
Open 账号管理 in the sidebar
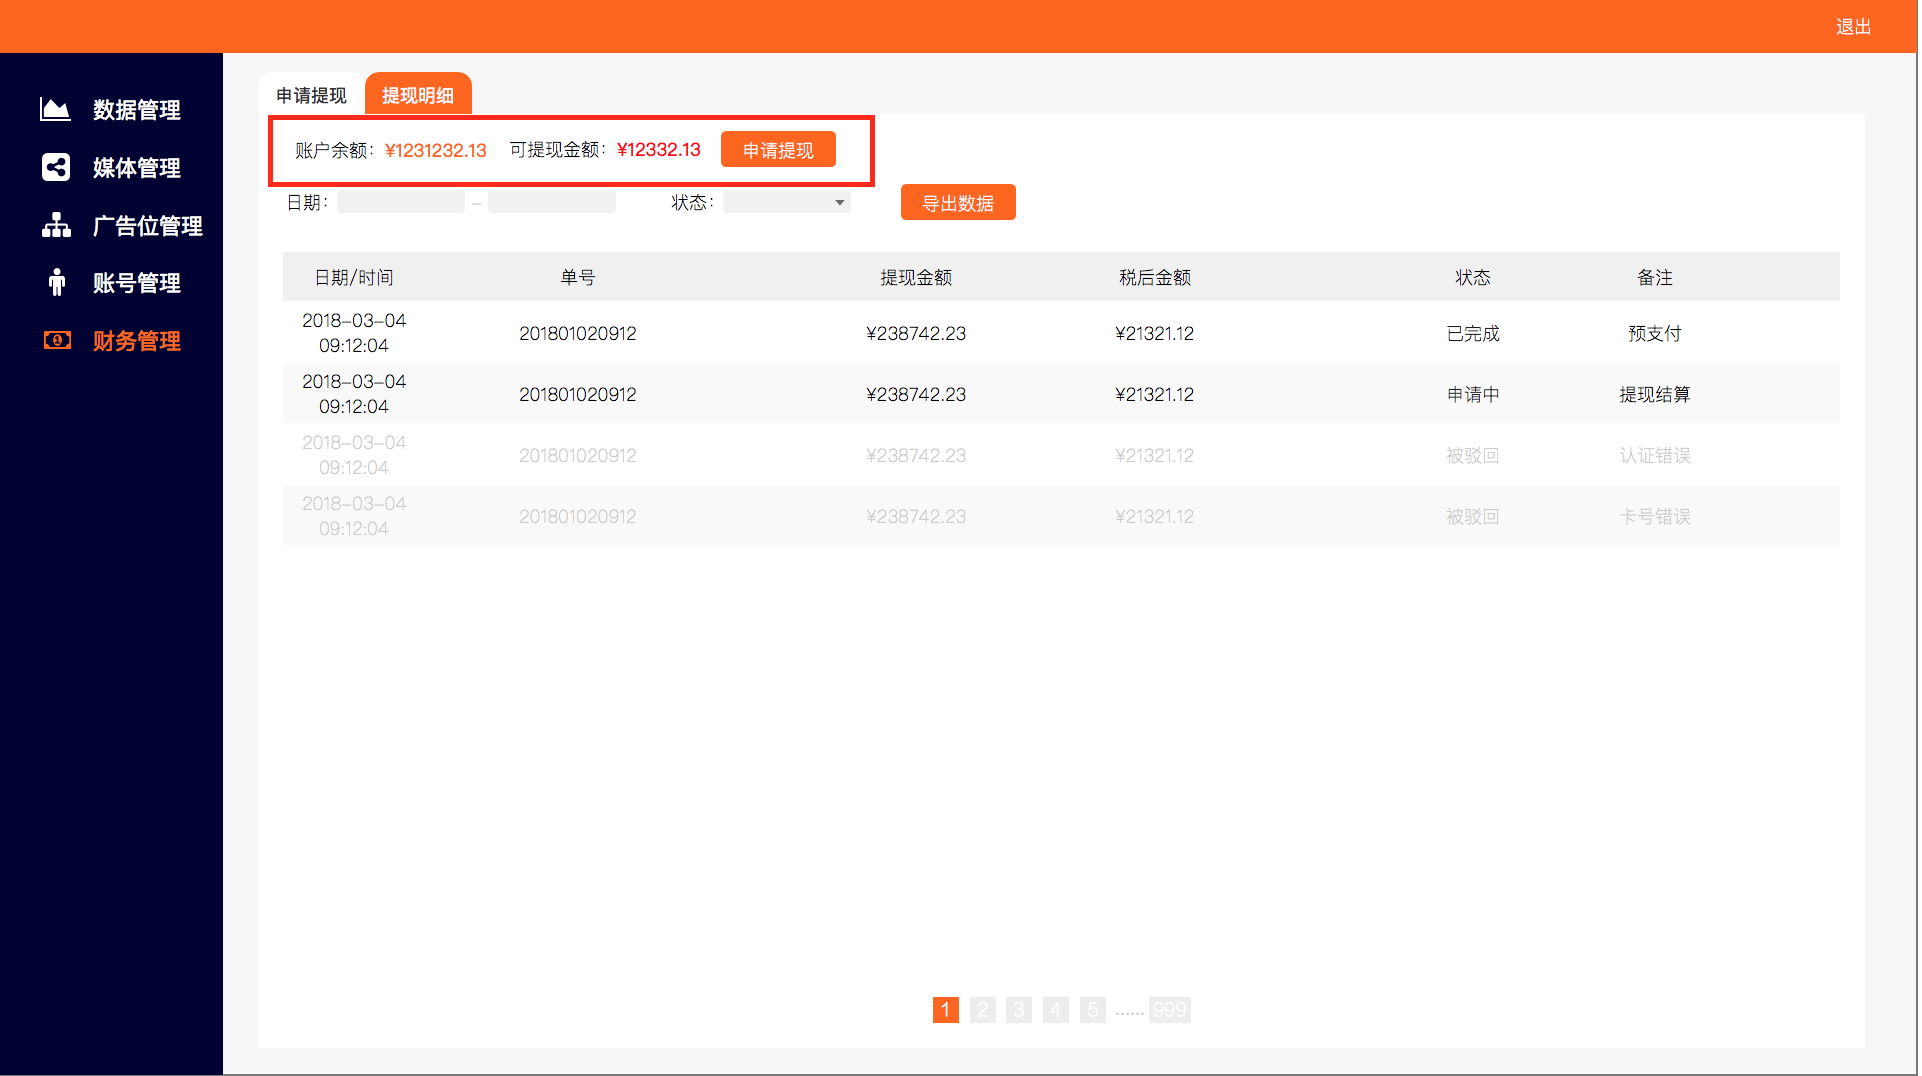coord(137,283)
